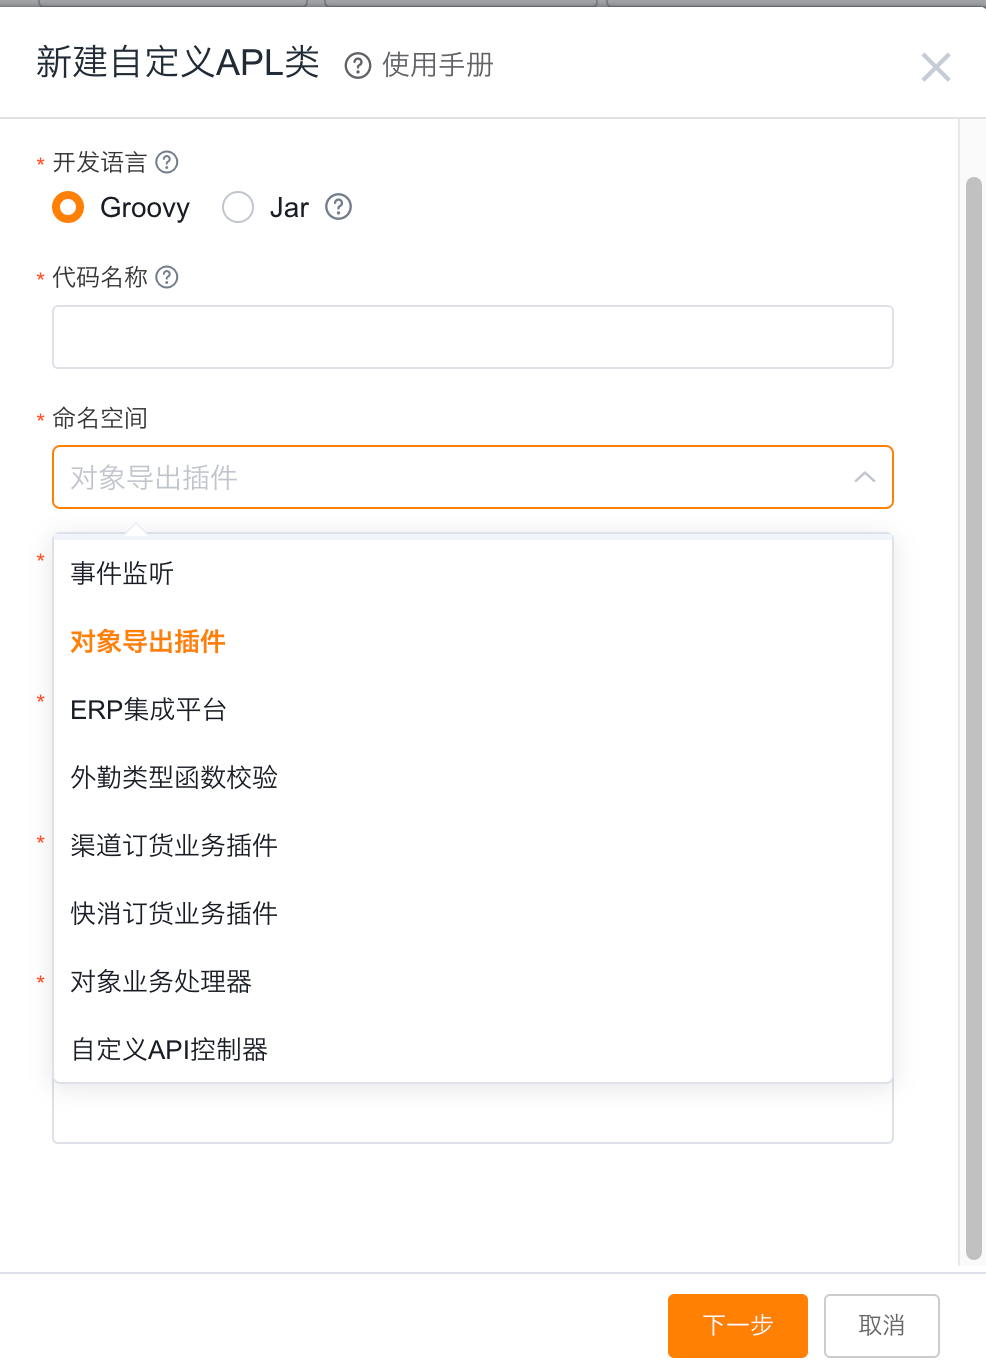
Task: Click help icon beside 使用手册
Action: [357, 66]
